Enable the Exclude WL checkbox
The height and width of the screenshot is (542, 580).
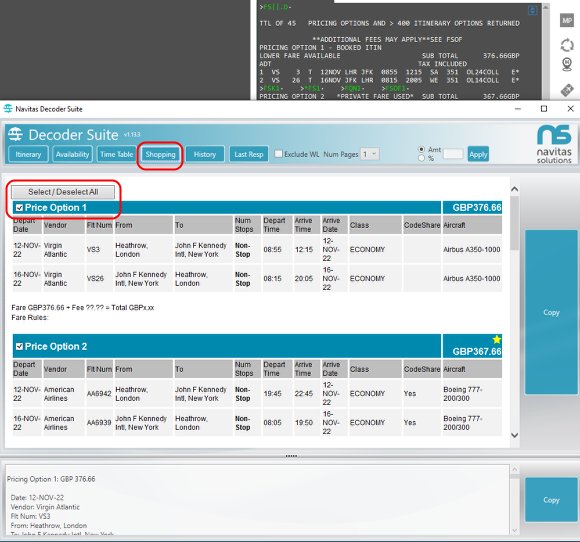pyautogui.click(x=279, y=154)
